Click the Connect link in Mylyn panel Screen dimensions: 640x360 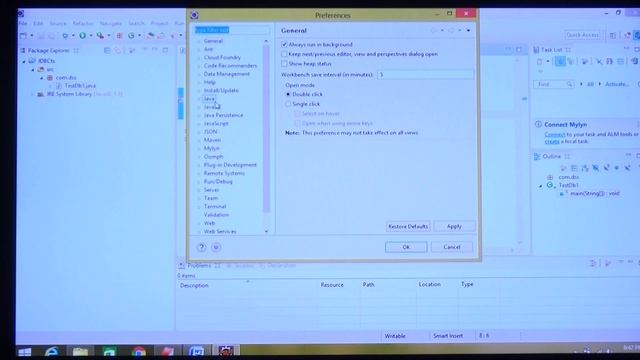coord(555,134)
